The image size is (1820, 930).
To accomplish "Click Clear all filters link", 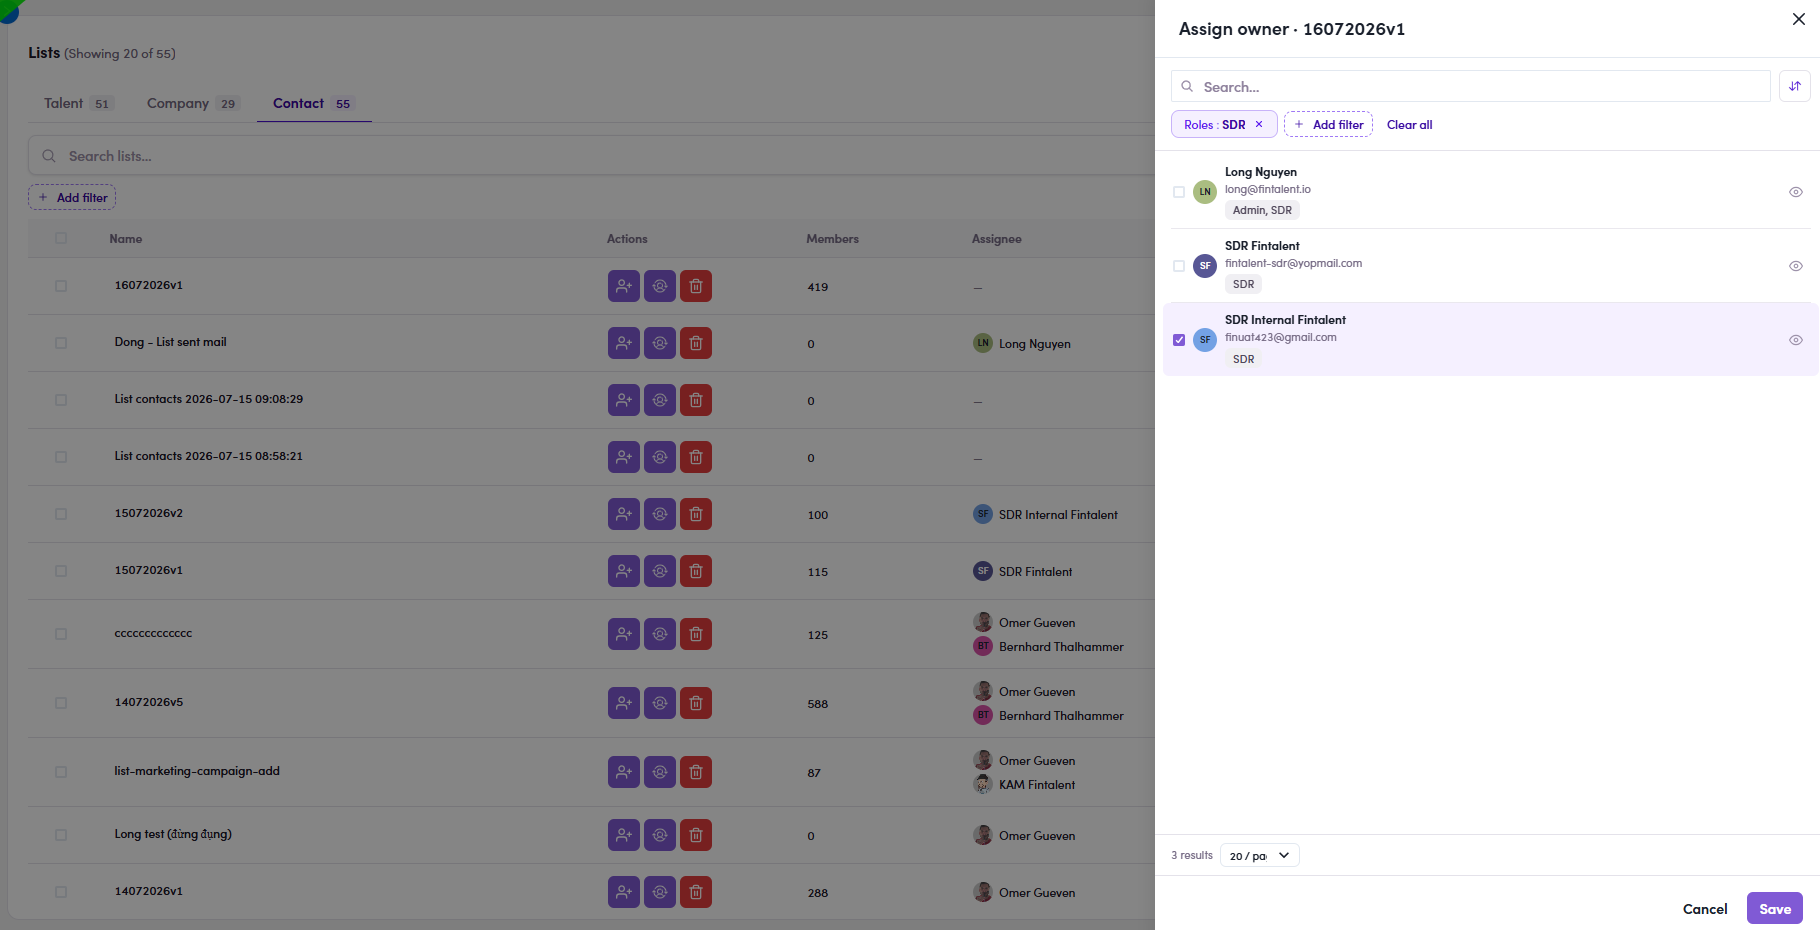I will [x=1409, y=125].
